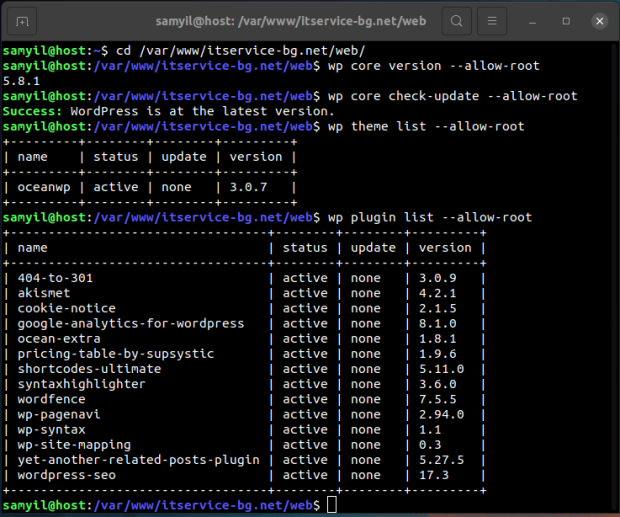
Task: Click version '2.94.0' of wp-pagenavi
Action: point(442,415)
